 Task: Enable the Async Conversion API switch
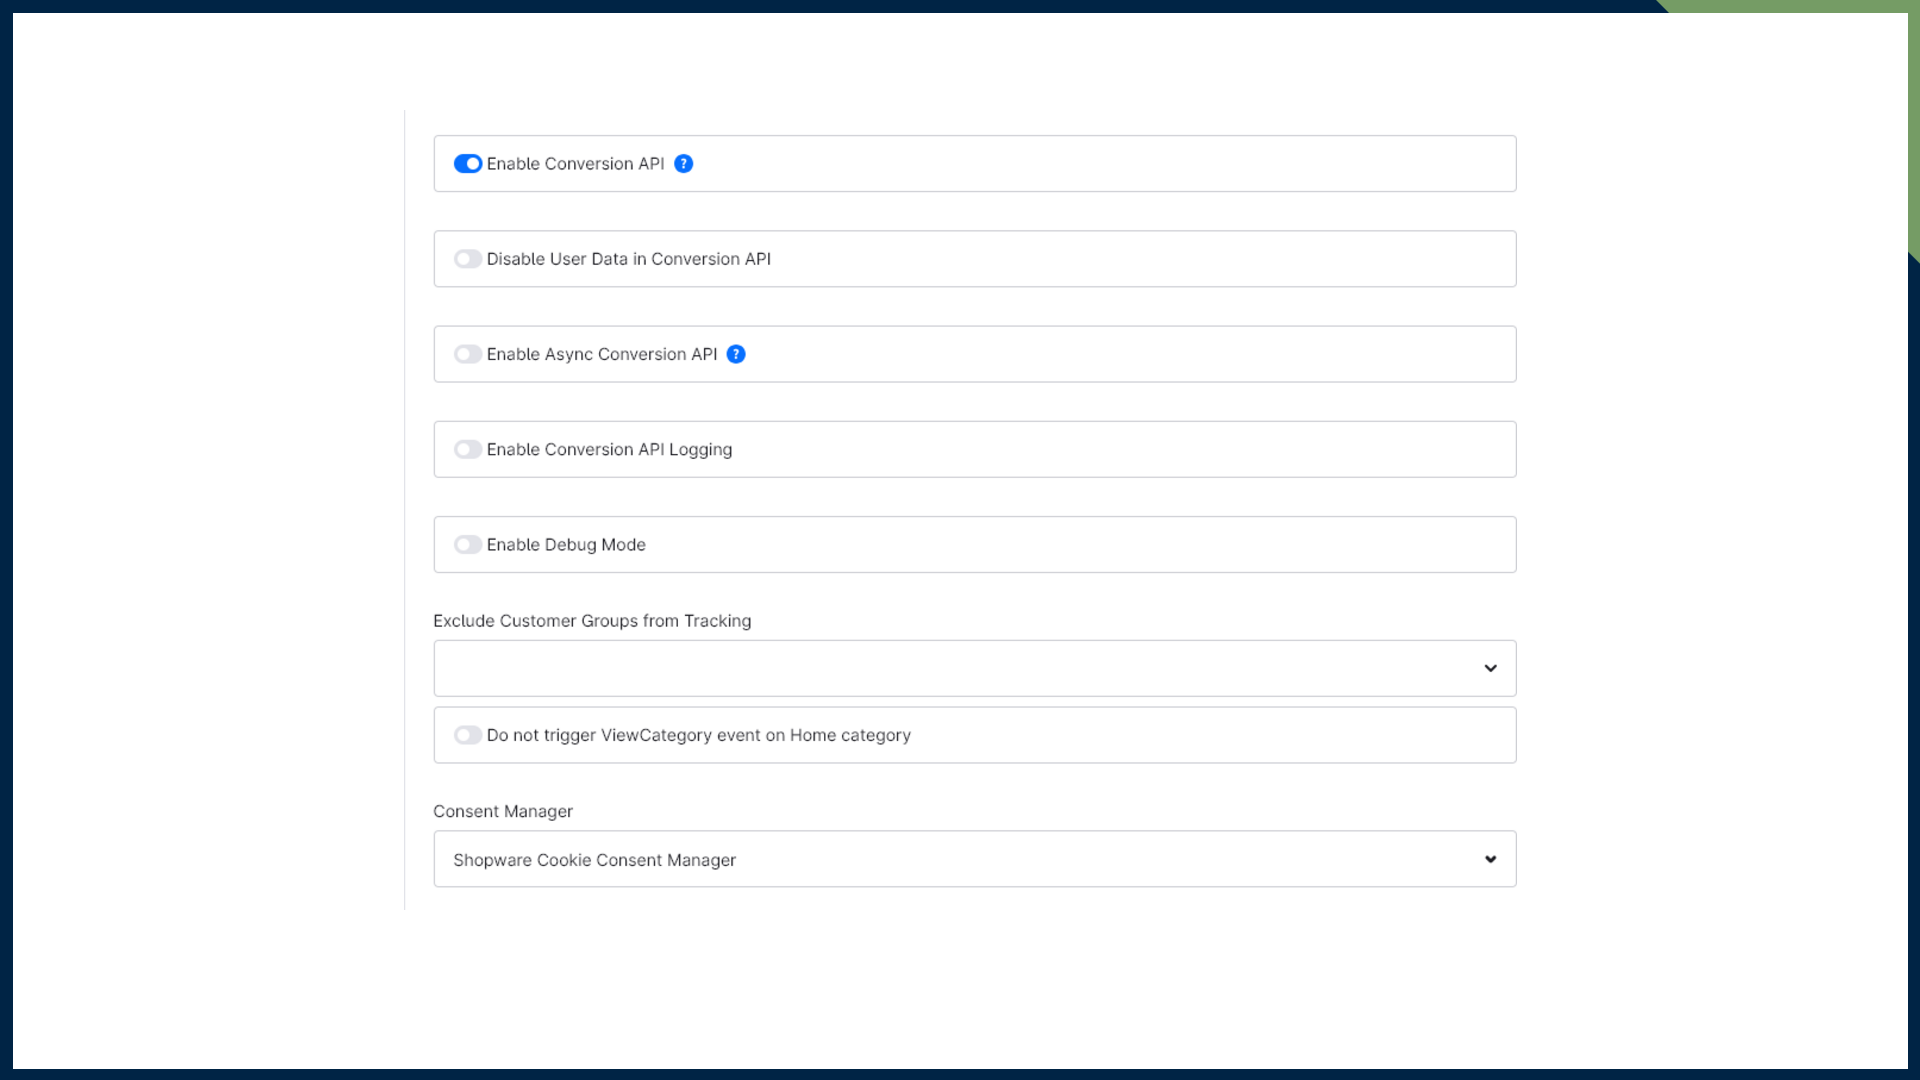click(x=467, y=354)
